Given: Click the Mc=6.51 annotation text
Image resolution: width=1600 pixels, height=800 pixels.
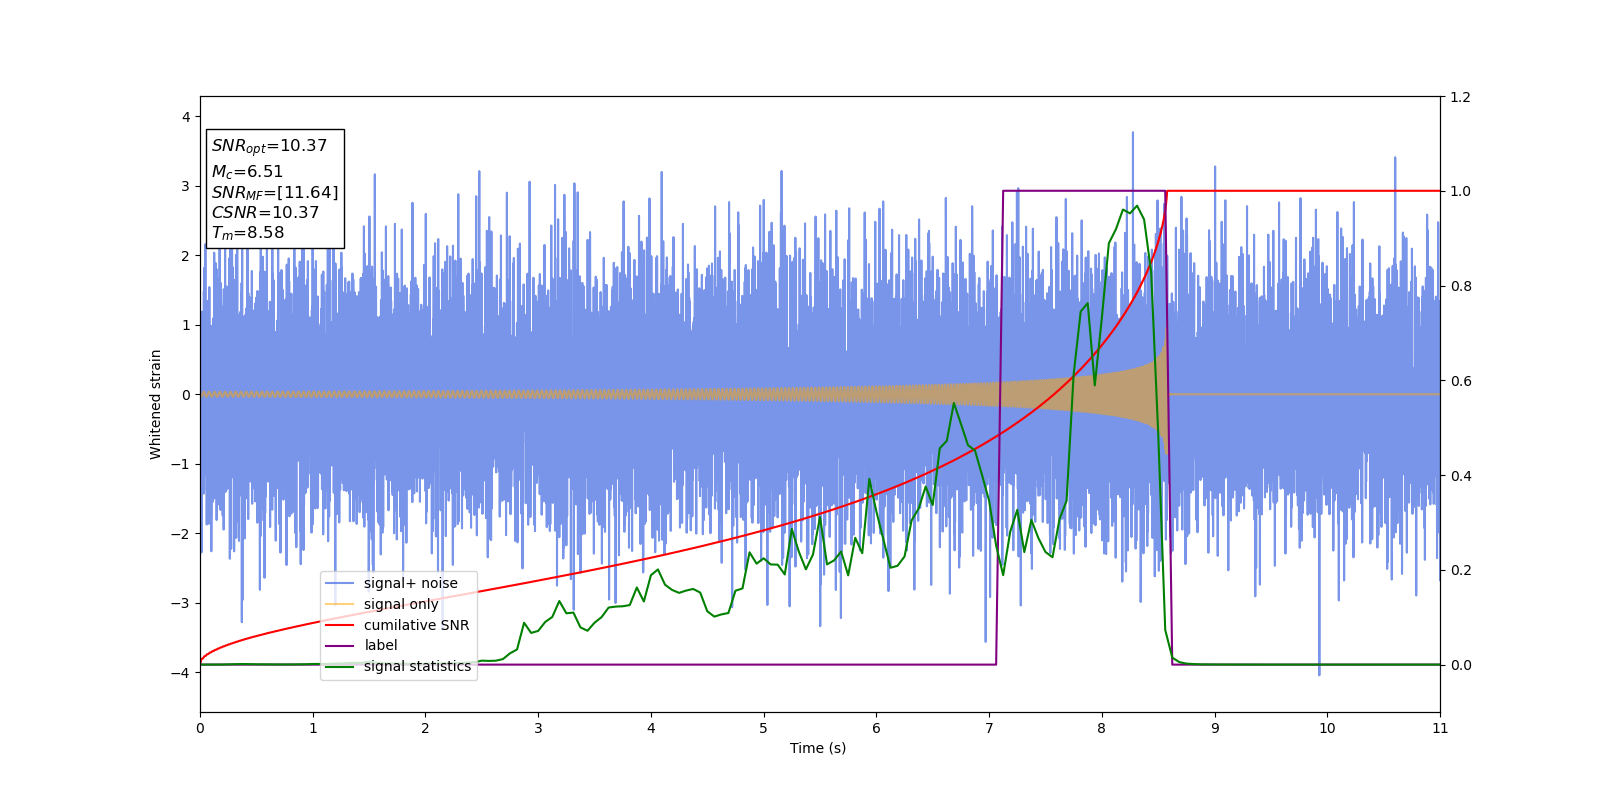Looking at the screenshot, I should [x=247, y=172].
